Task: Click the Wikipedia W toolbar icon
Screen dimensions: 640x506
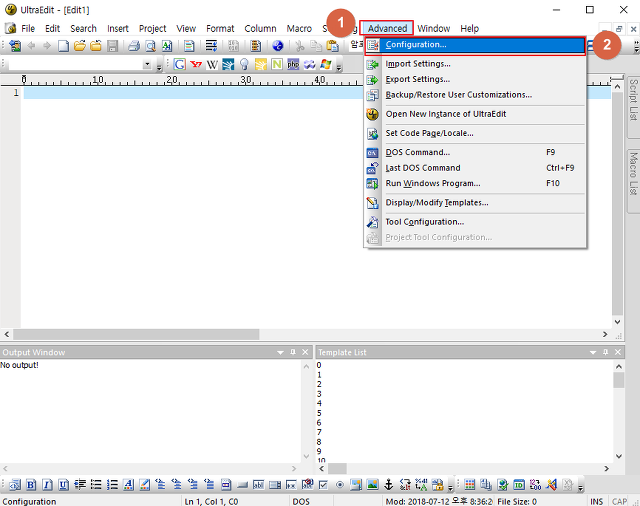Action: (x=212, y=64)
